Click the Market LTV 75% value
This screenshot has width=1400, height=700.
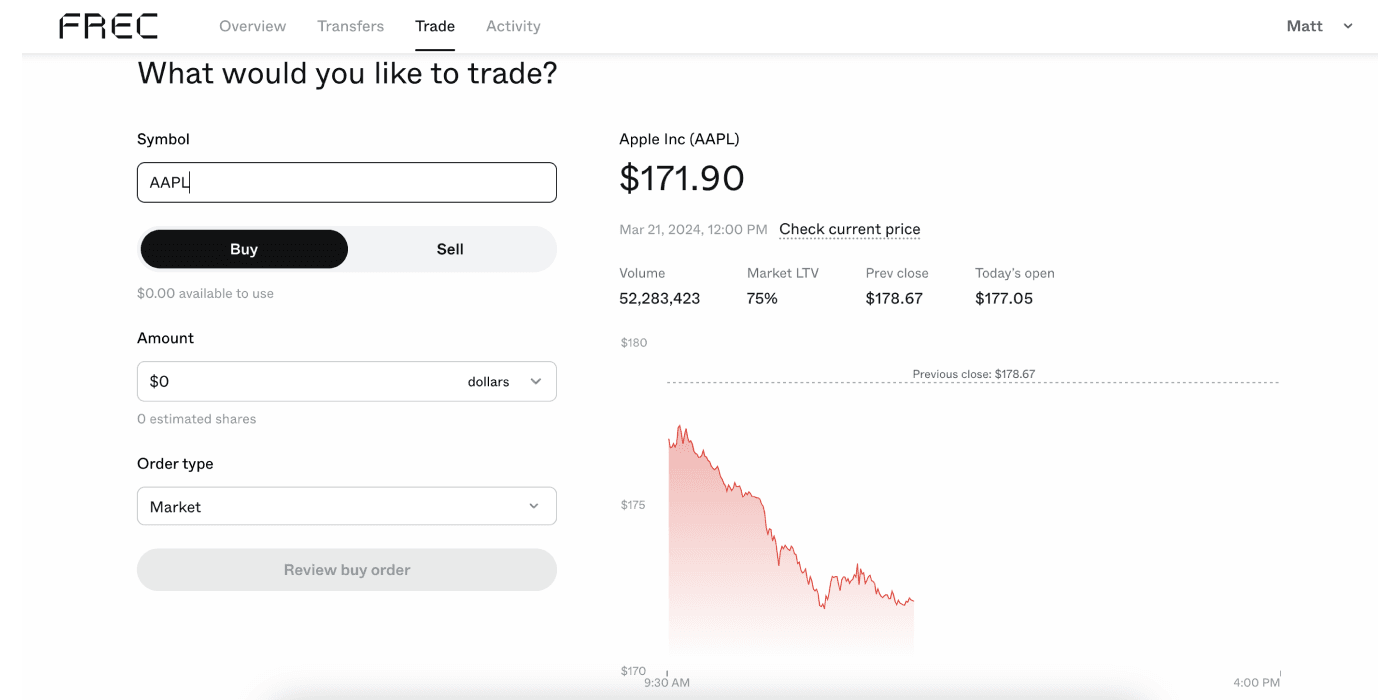[762, 298]
